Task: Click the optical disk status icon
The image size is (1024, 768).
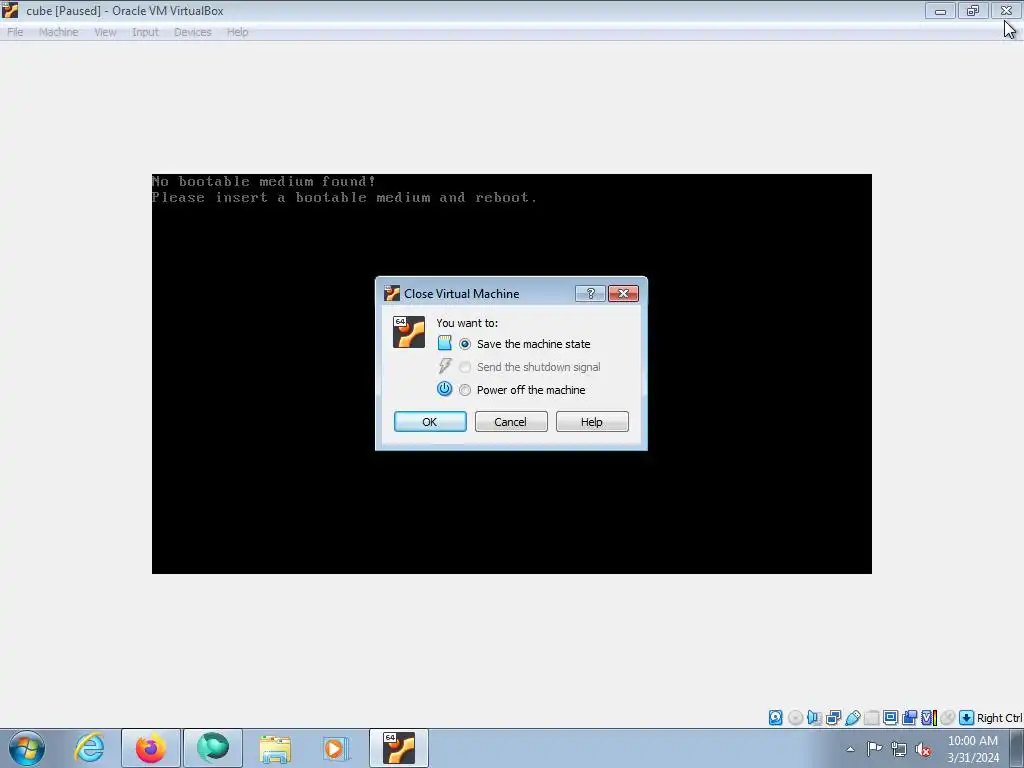Action: [795, 718]
